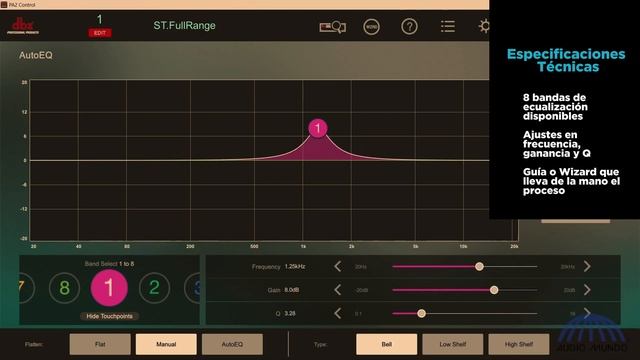
Task: Decrease Frequency with left arrow
Action: [338, 267]
